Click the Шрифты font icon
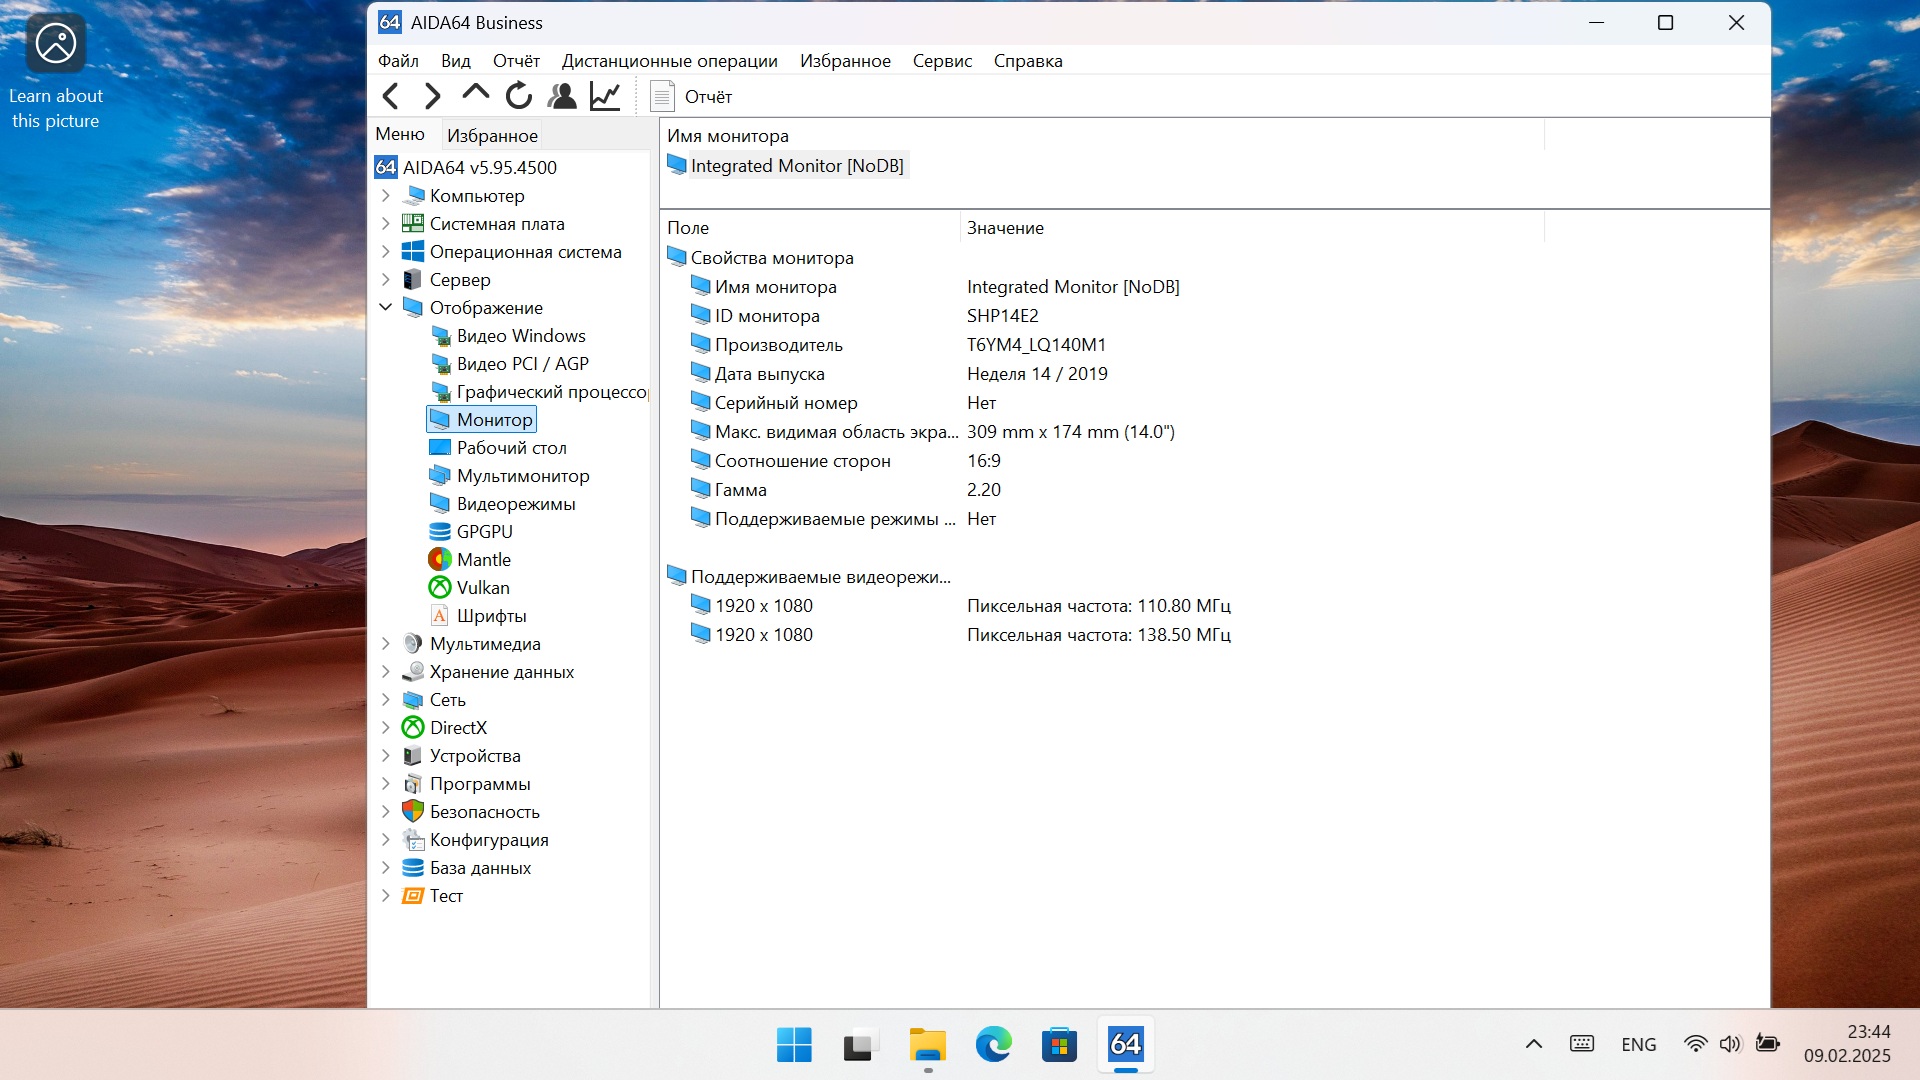This screenshot has height=1080, width=1920. click(440, 616)
